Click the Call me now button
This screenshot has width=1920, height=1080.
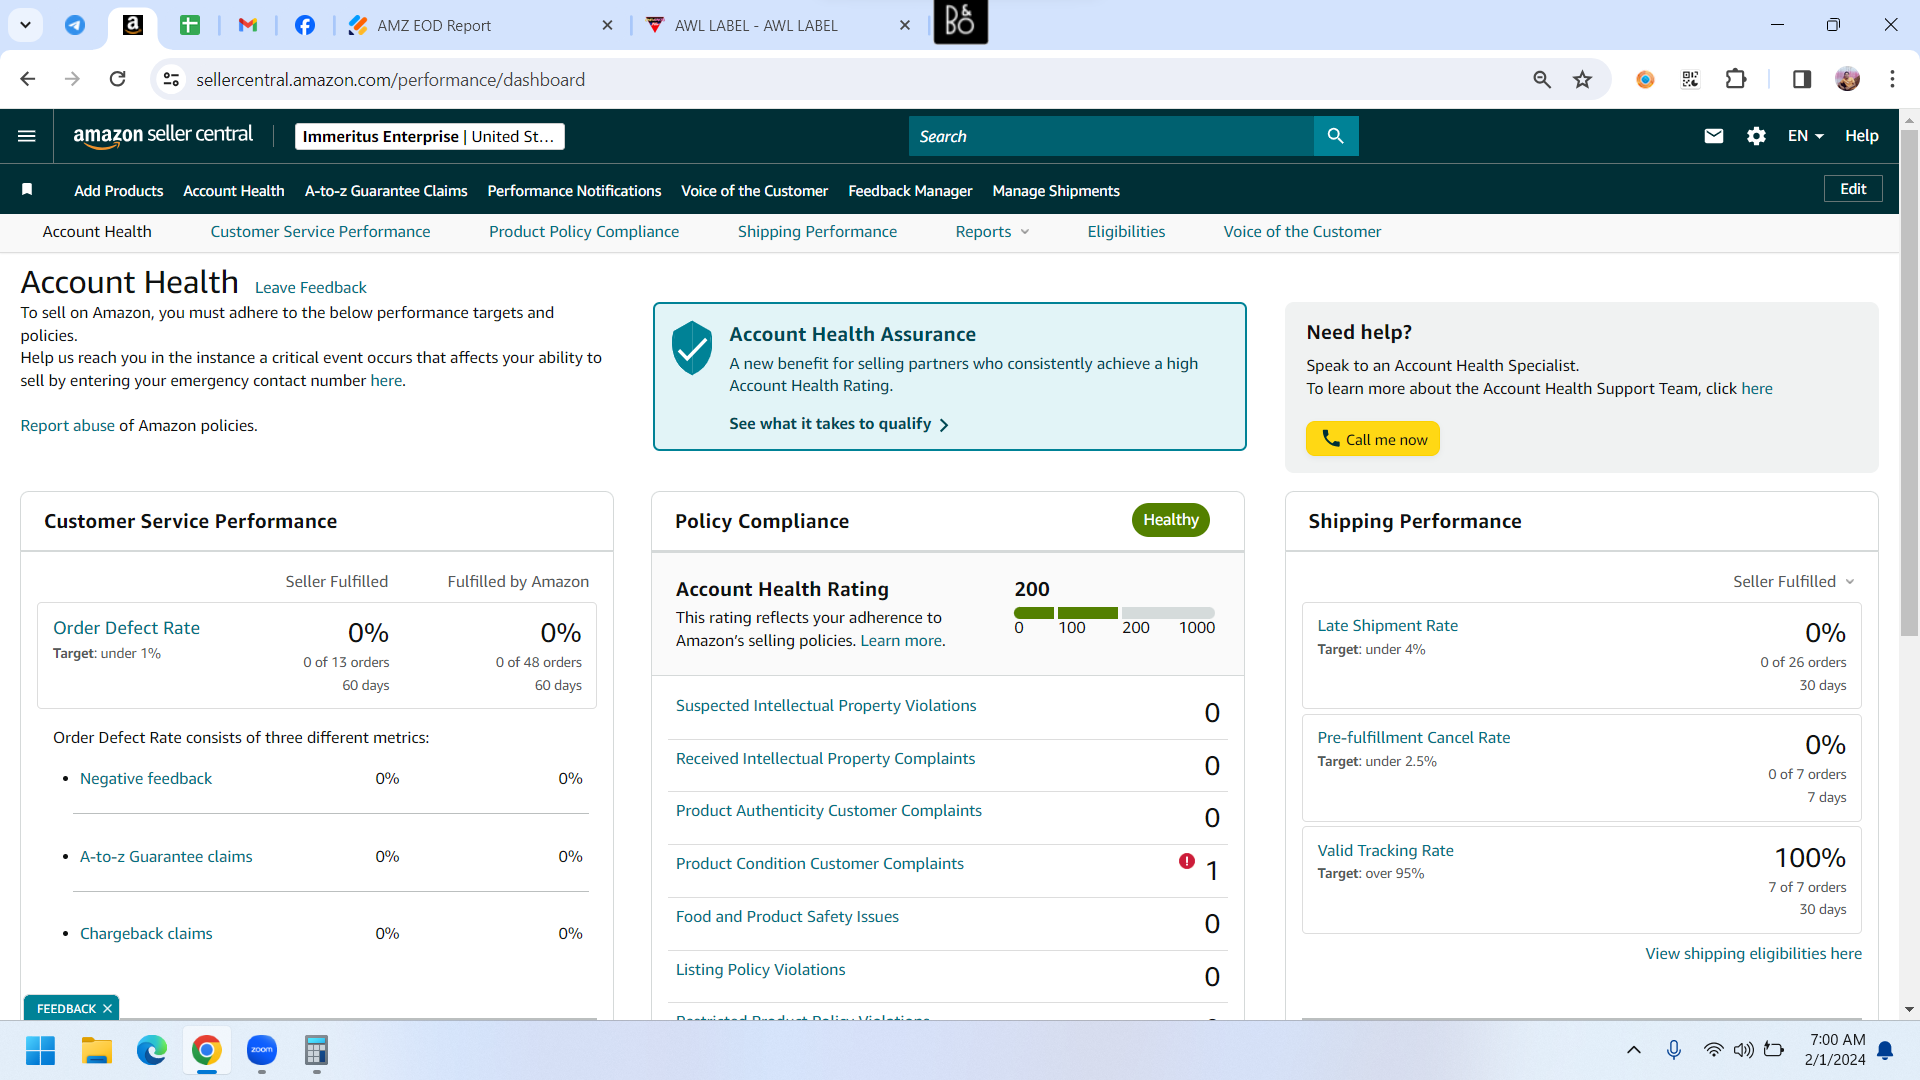pos(1373,439)
